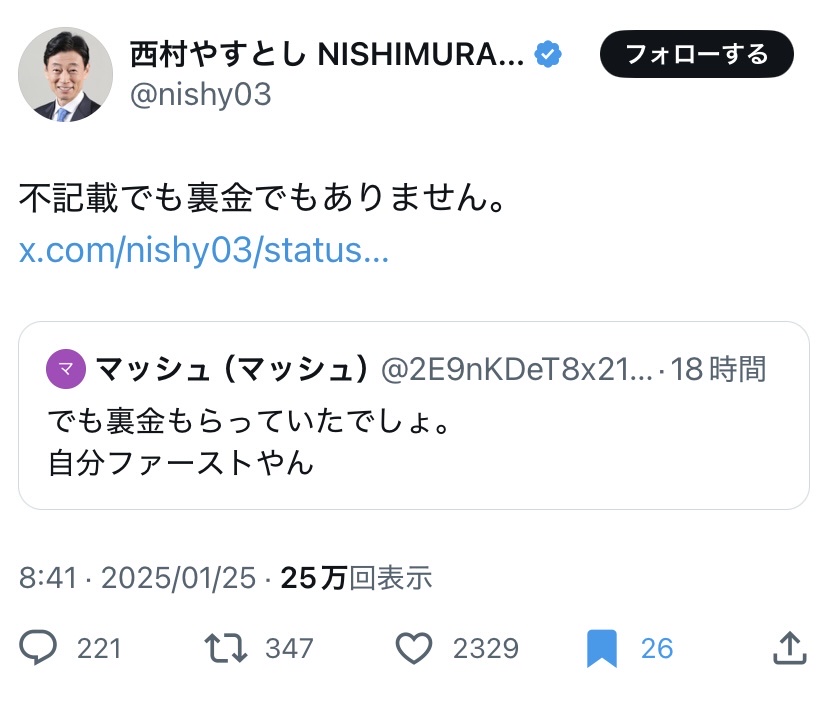The width and height of the screenshot is (828, 711).
Task: Click the display name 西村やすとし NISHIMURA
Action: click(x=327, y=54)
